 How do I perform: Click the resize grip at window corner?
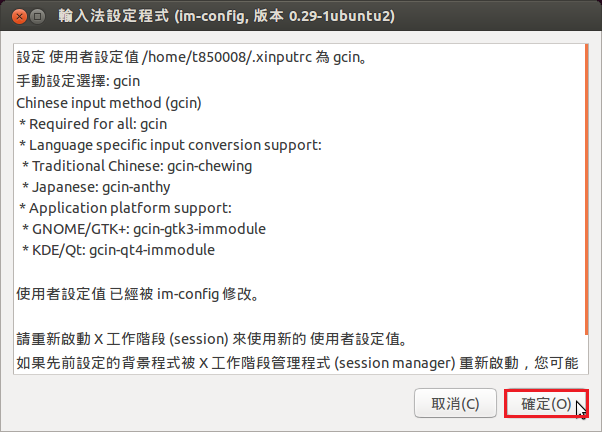596,426
